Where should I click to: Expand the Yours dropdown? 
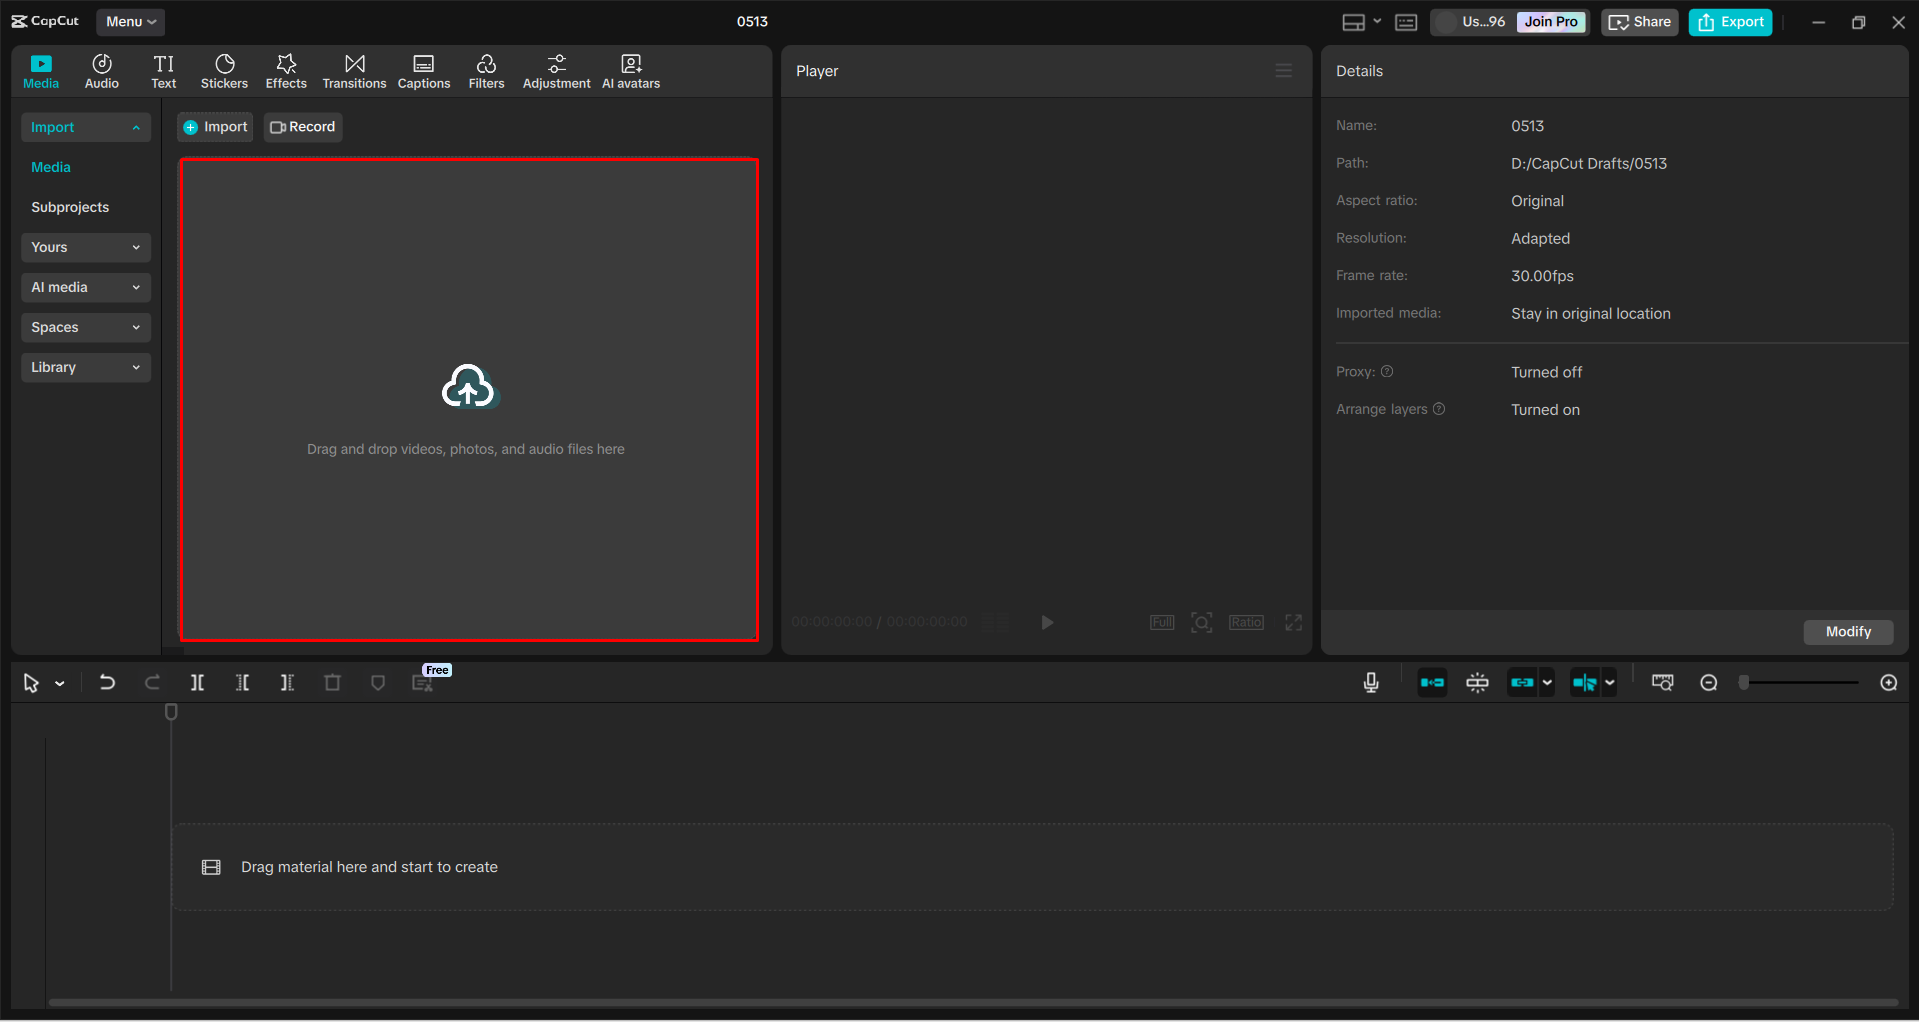point(85,247)
